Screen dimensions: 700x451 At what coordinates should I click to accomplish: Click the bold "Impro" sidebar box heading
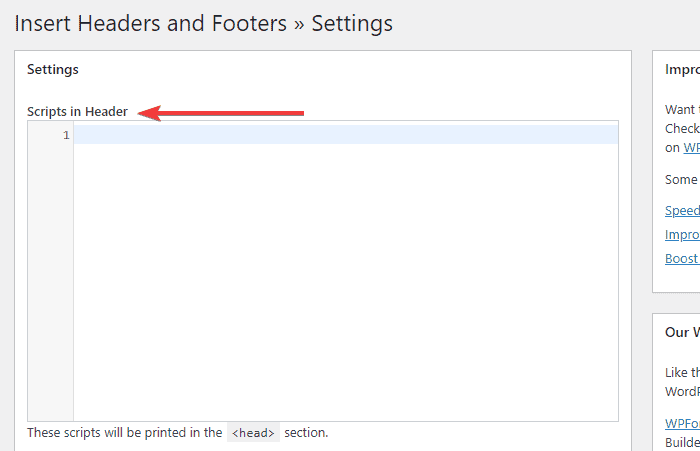point(682,70)
